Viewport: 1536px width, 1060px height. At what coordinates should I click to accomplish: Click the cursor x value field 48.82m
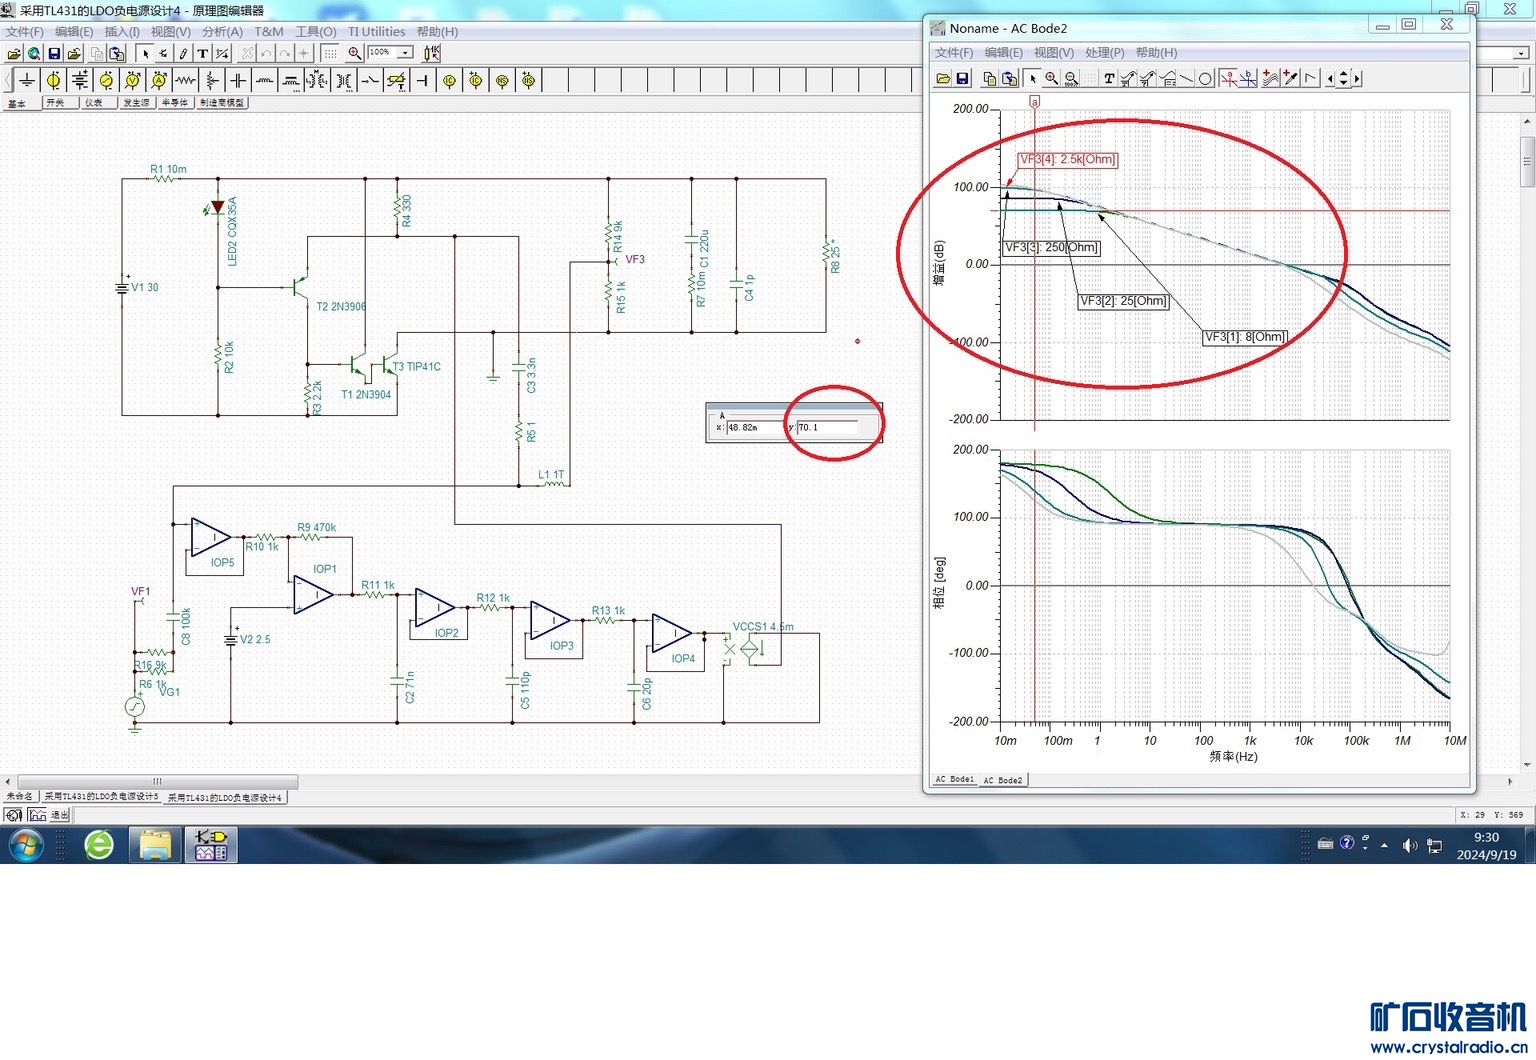pyautogui.click(x=754, y=427)
